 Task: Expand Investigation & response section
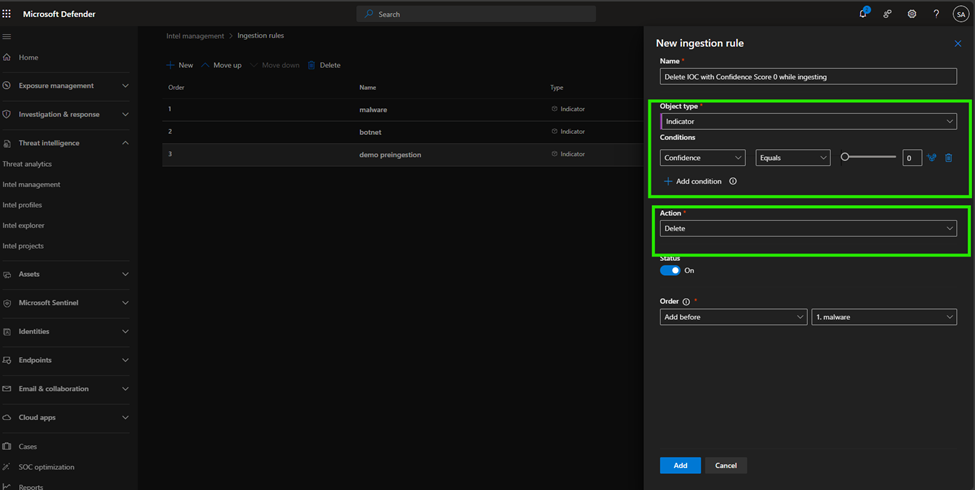pyautogui.click(x=125, y=114)
